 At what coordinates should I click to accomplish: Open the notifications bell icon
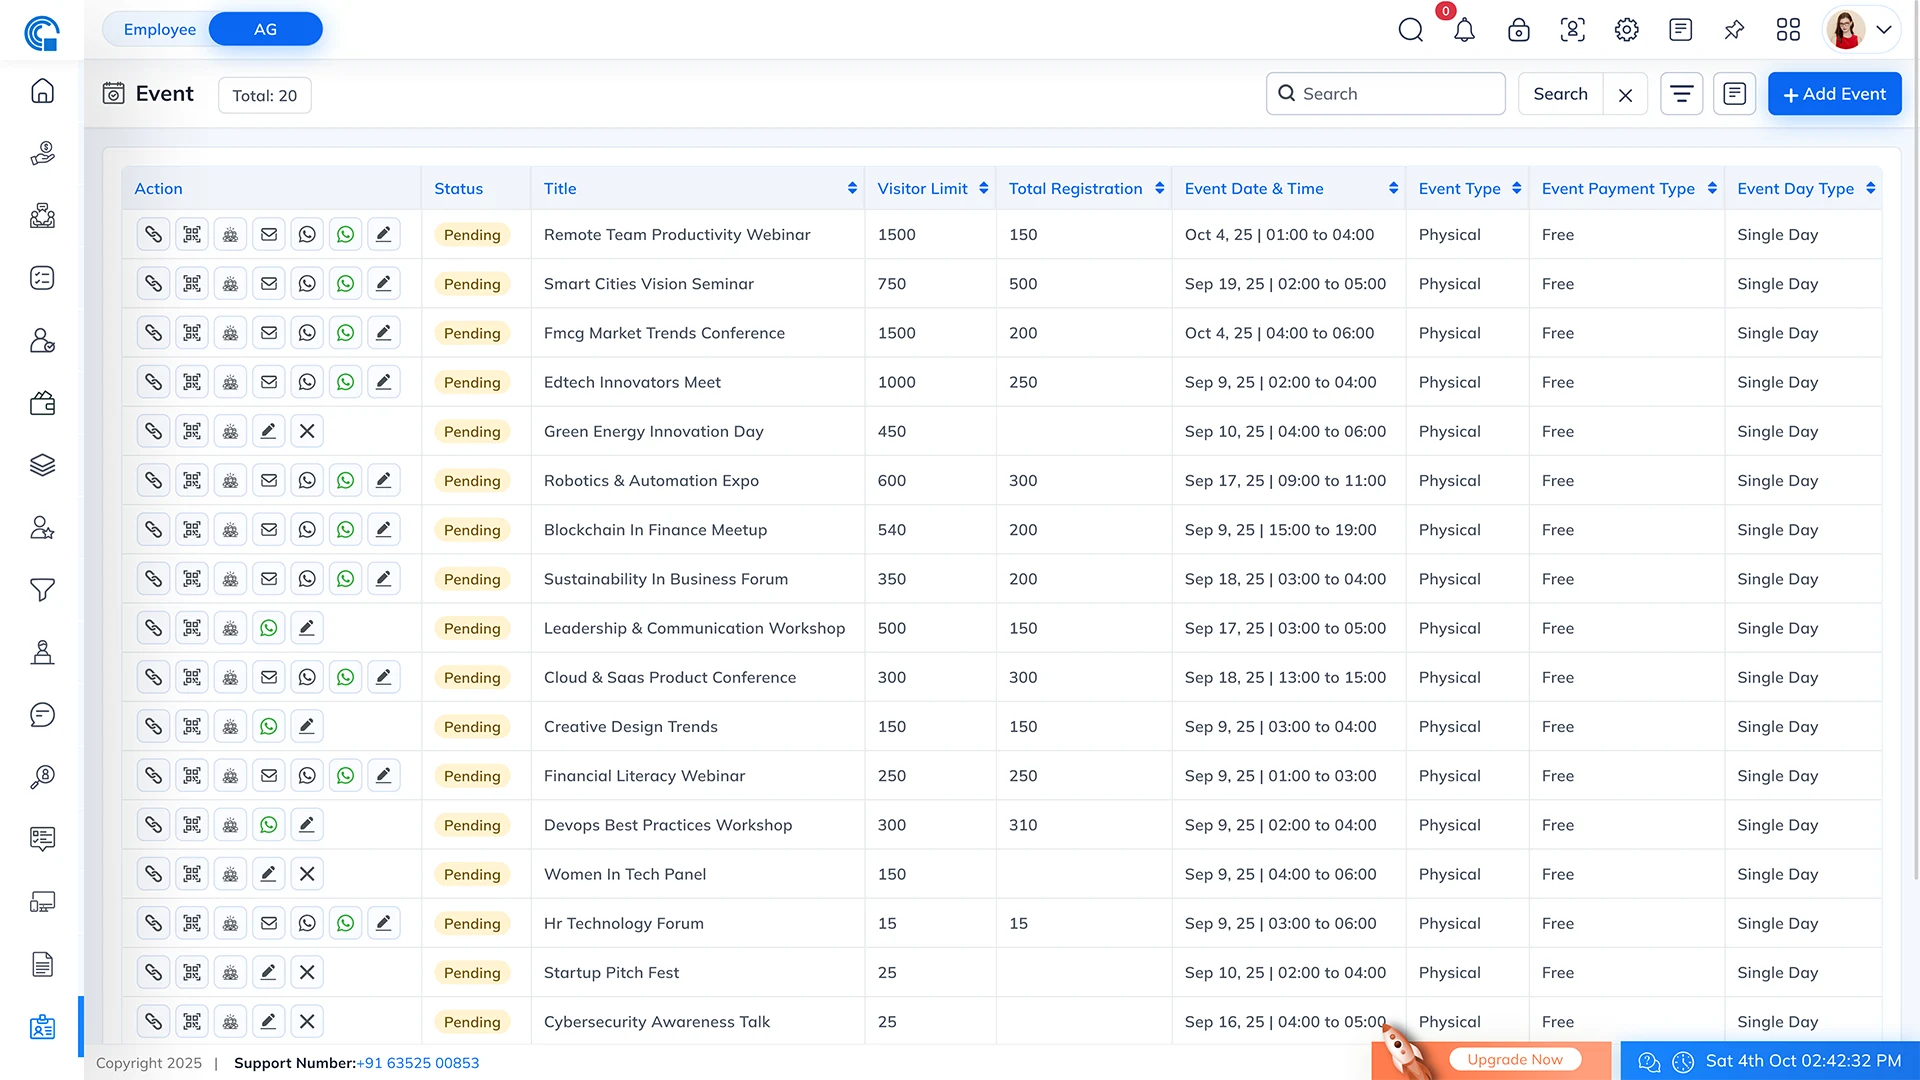[1464, 30]
